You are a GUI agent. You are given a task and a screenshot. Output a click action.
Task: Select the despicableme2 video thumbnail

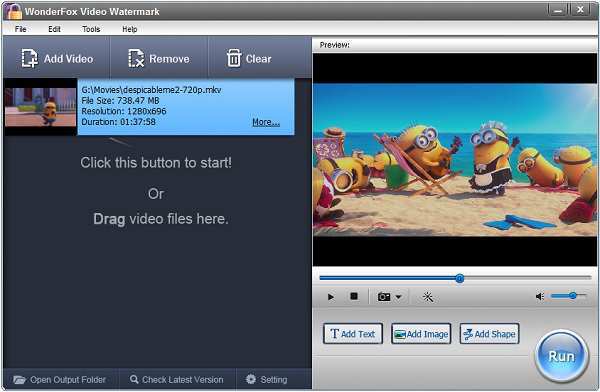(40, 107)
